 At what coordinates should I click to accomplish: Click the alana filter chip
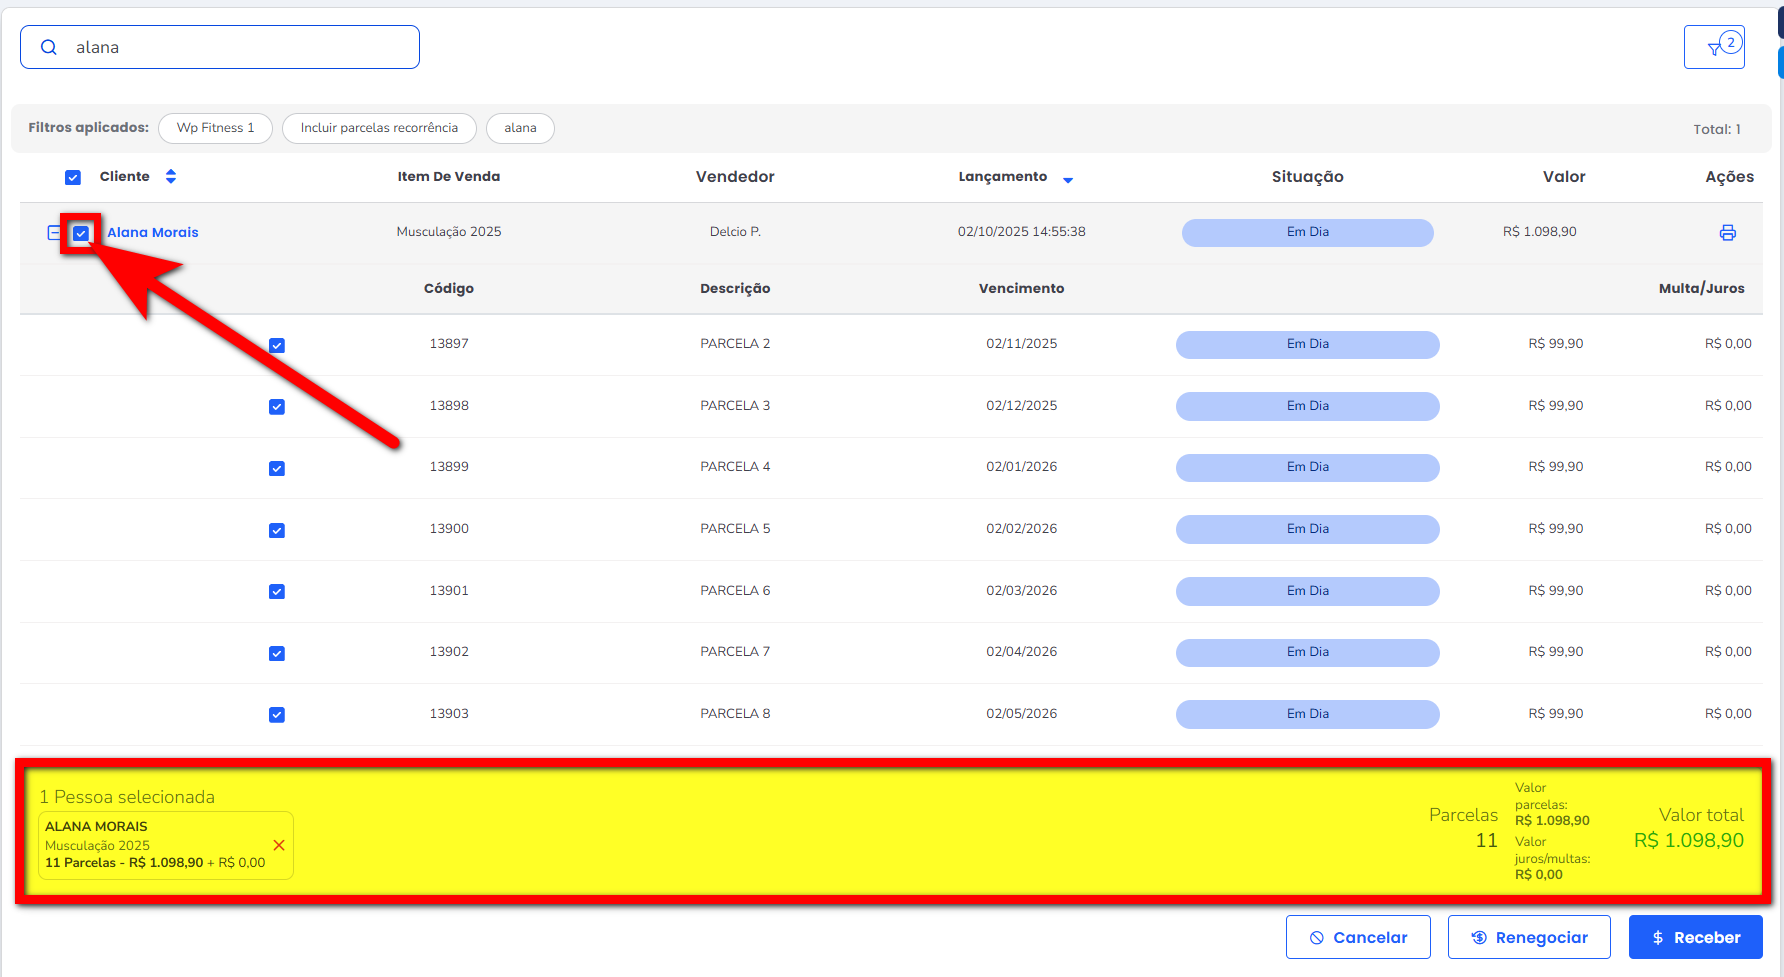pyautogui.click(x=520, y=128)
